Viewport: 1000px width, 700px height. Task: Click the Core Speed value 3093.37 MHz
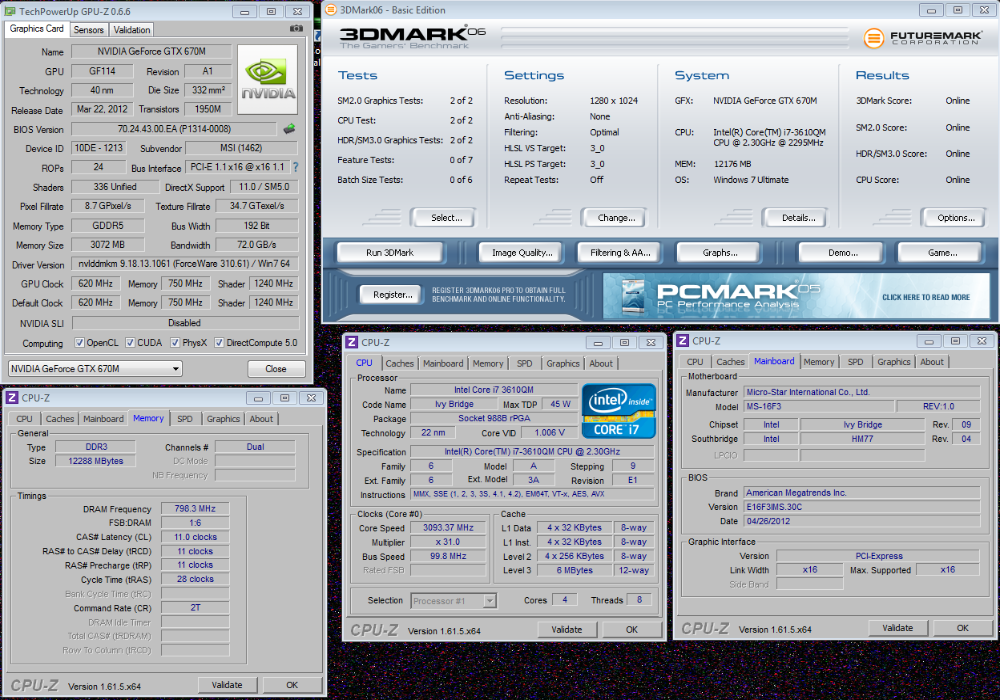448,528
